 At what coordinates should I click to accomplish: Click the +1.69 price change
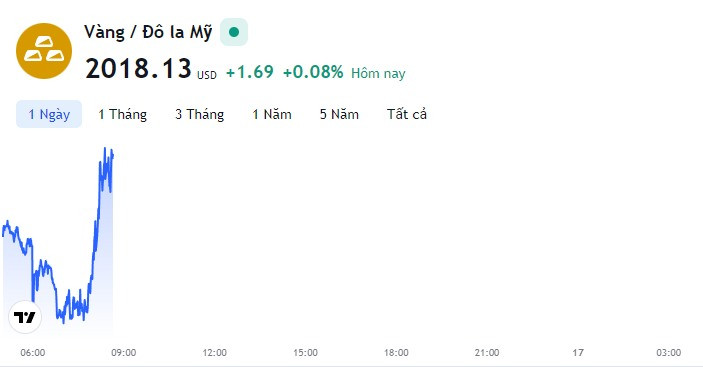tap(250, 72)
